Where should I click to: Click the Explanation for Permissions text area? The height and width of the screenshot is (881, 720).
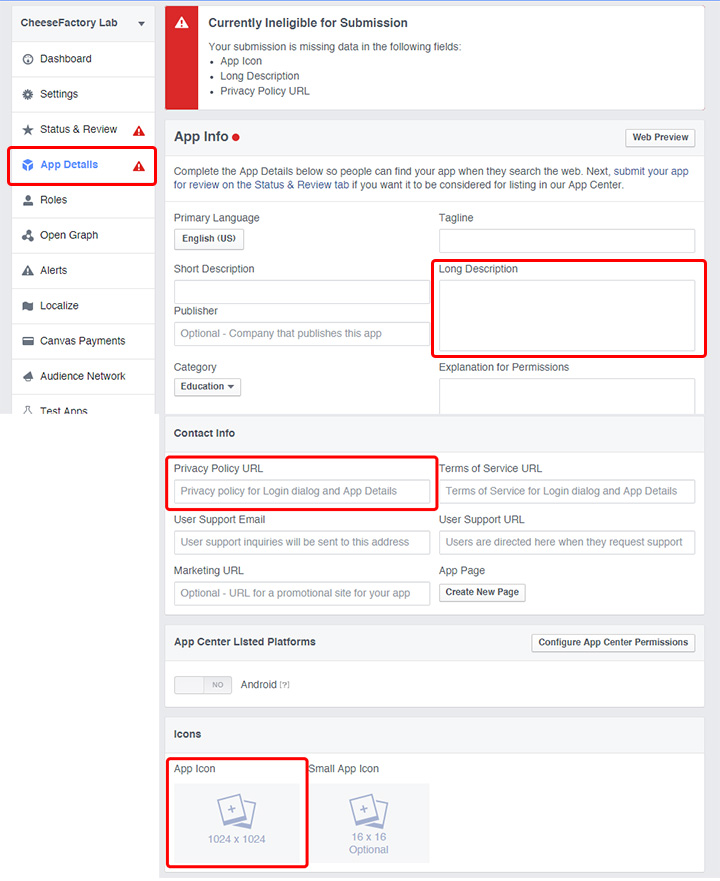(567, 397)
